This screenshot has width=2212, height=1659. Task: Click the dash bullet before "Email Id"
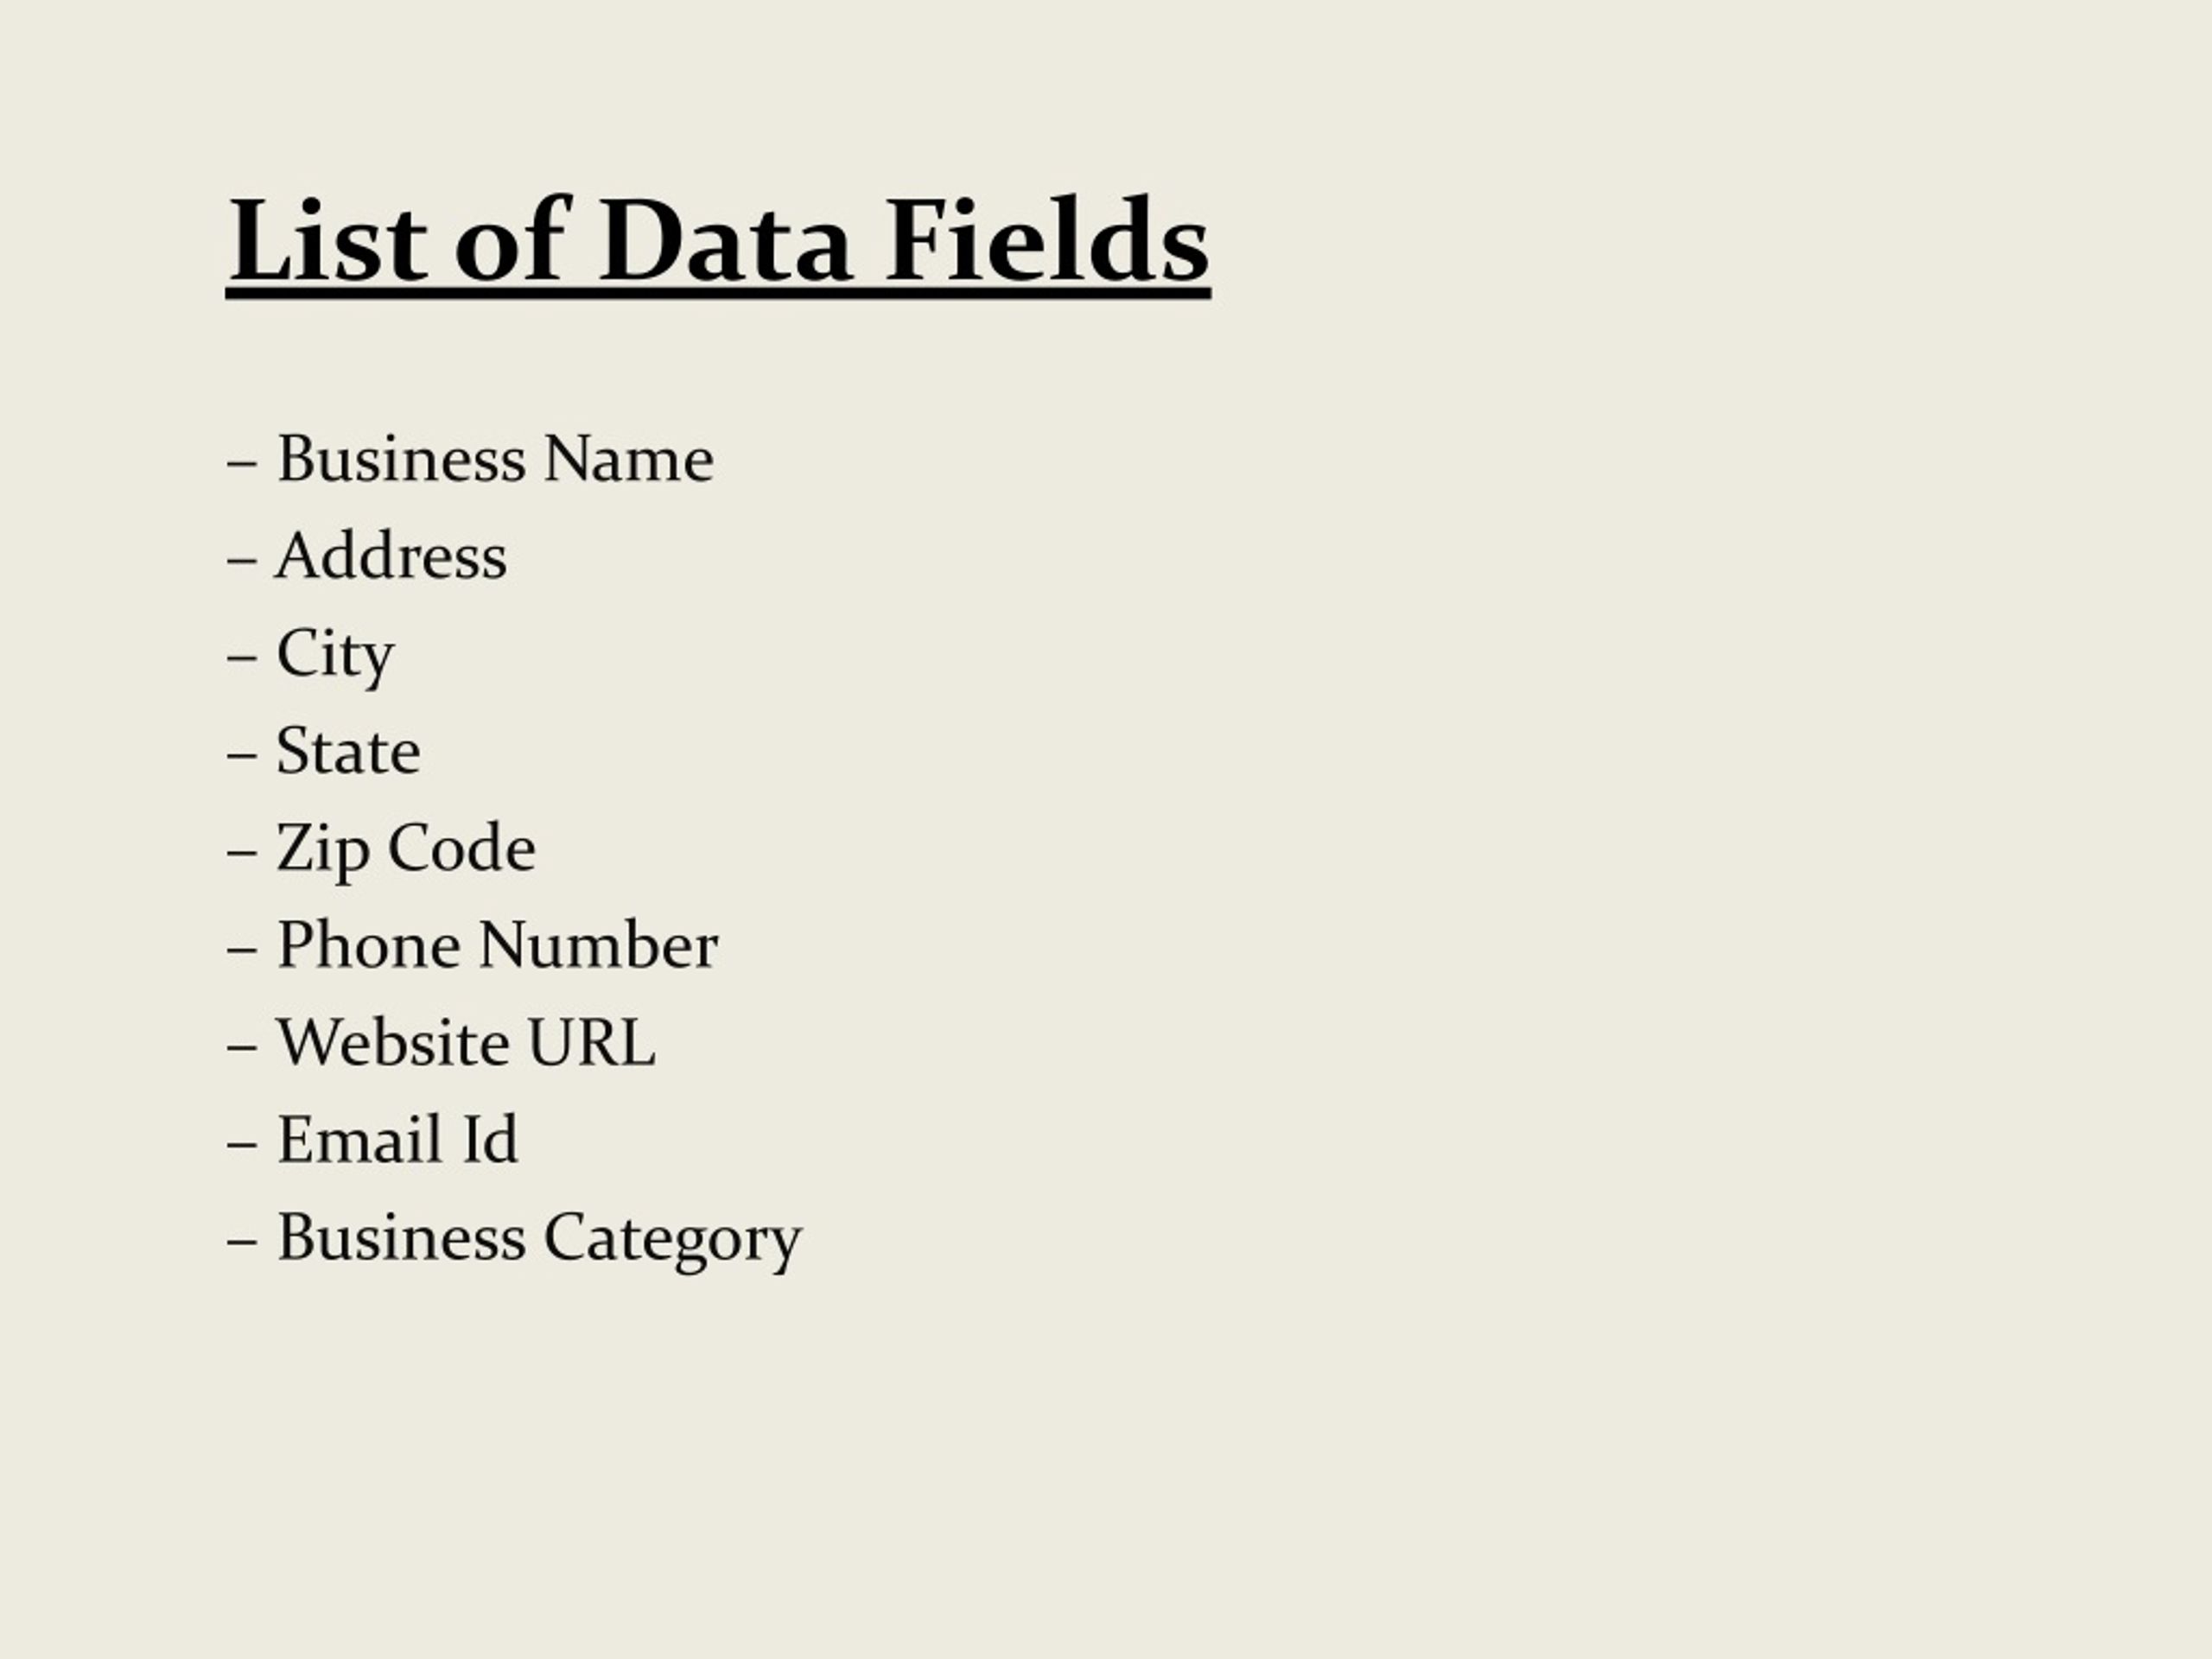242,1142
